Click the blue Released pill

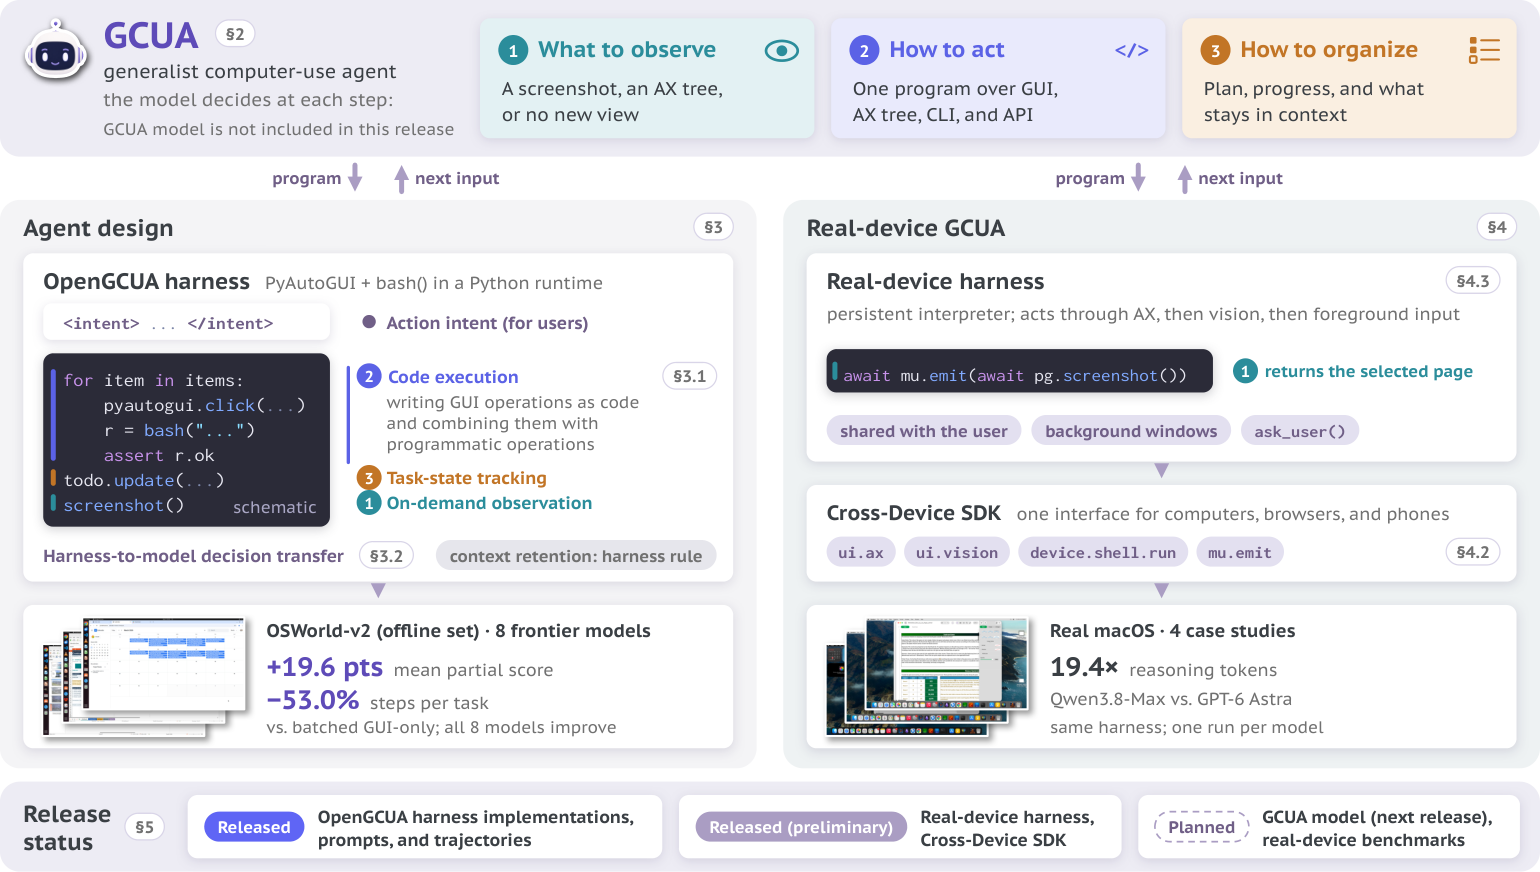[254, 827]
